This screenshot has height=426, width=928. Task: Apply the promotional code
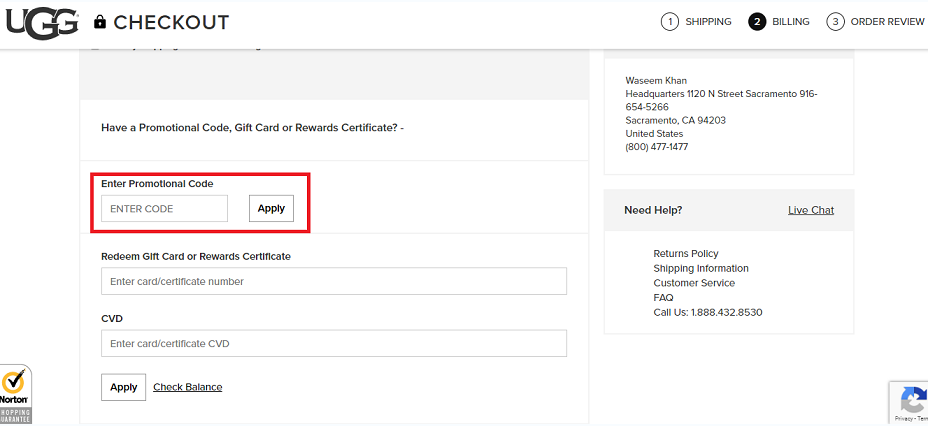coord(271,208)
